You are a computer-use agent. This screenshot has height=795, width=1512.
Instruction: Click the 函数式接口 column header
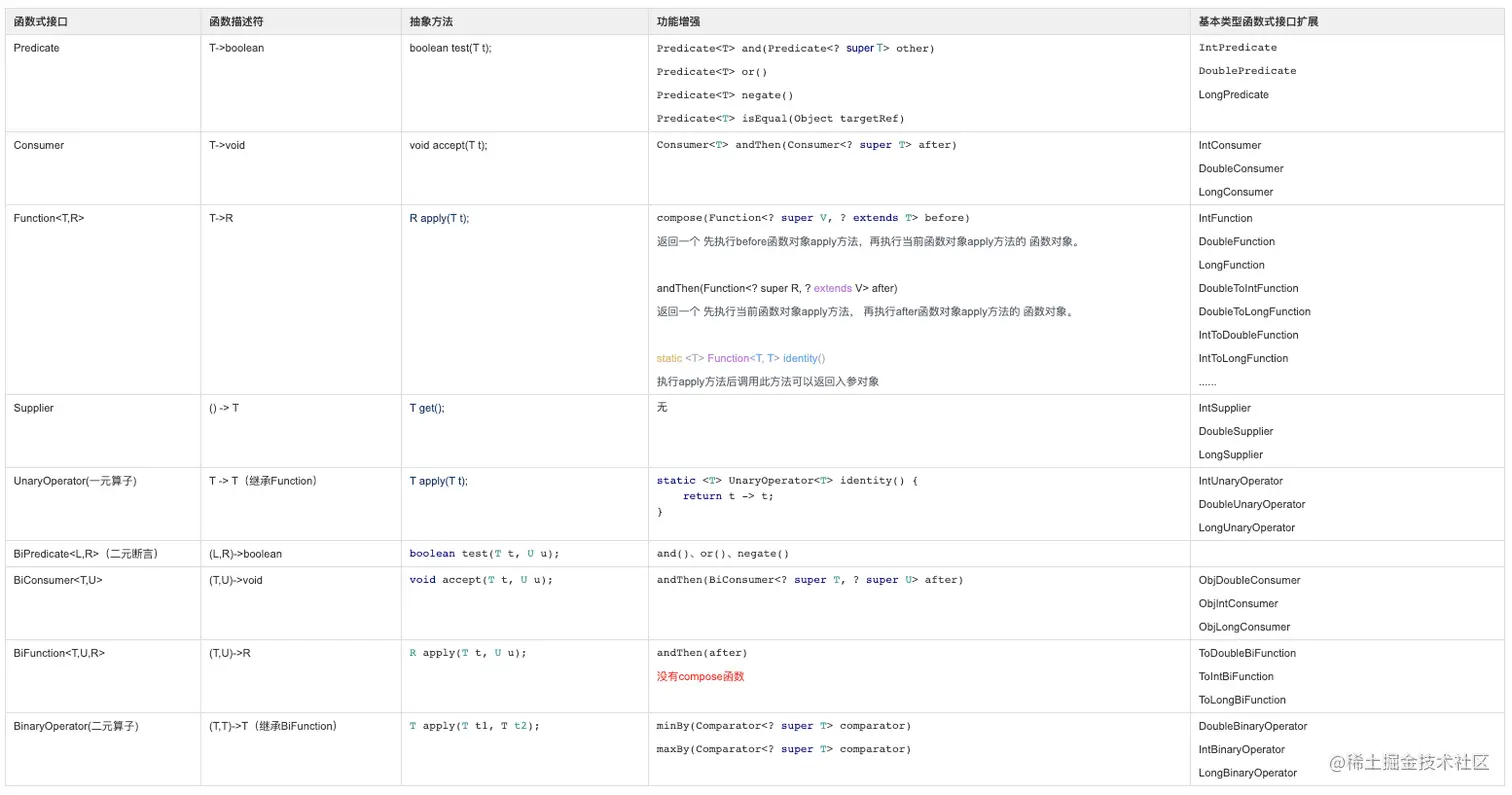tap(41, 21)
